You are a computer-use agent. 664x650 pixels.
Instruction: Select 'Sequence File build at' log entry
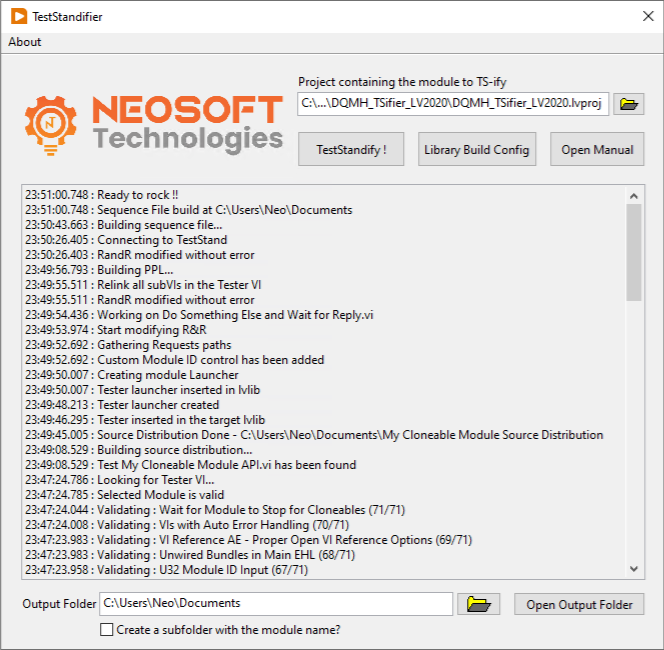[188, 210]
